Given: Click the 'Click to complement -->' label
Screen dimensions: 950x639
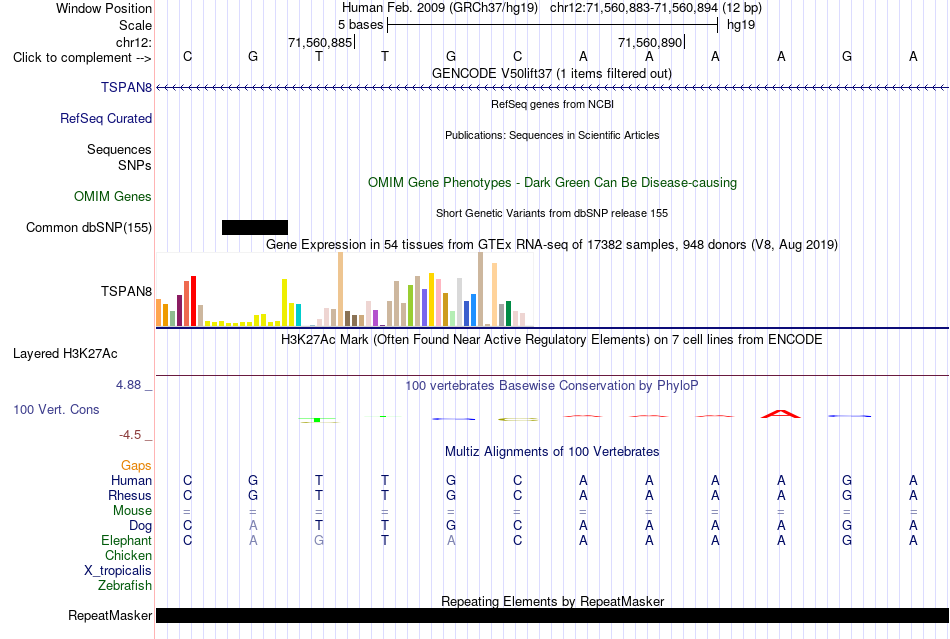Looking at the screenshot, I should tap(82, 58).
